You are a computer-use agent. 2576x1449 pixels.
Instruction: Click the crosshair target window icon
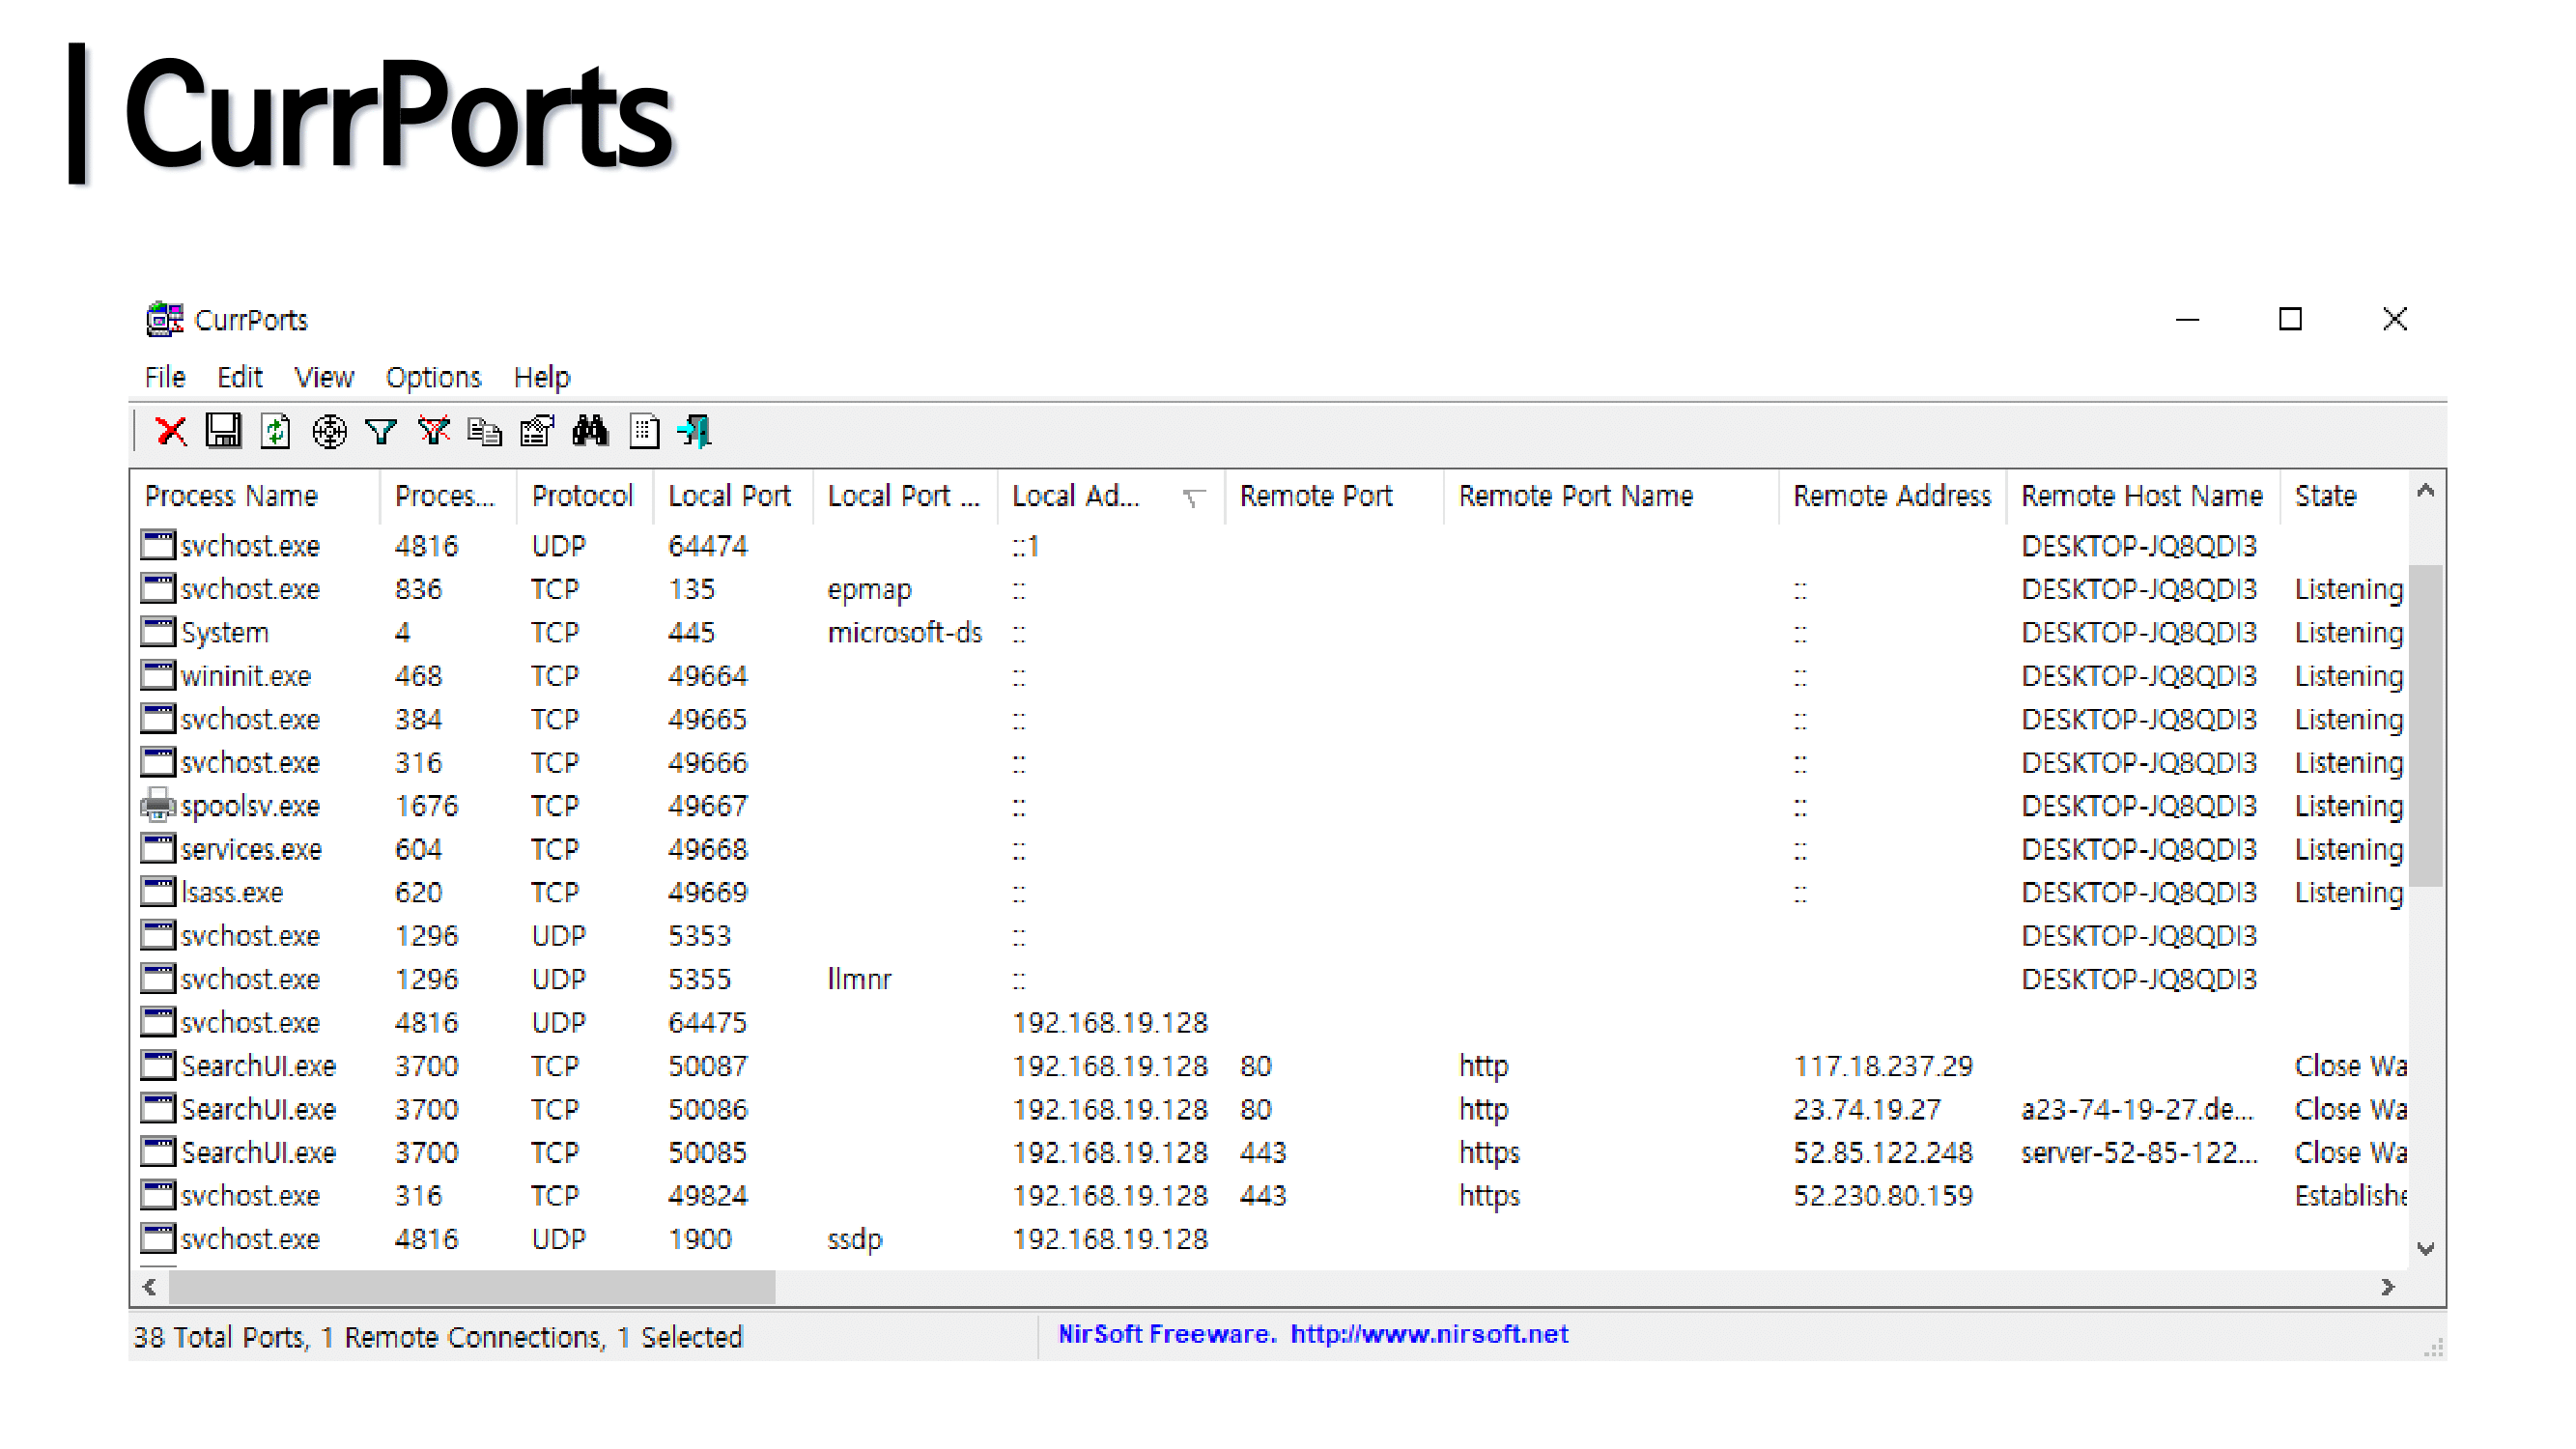(329, 432)
